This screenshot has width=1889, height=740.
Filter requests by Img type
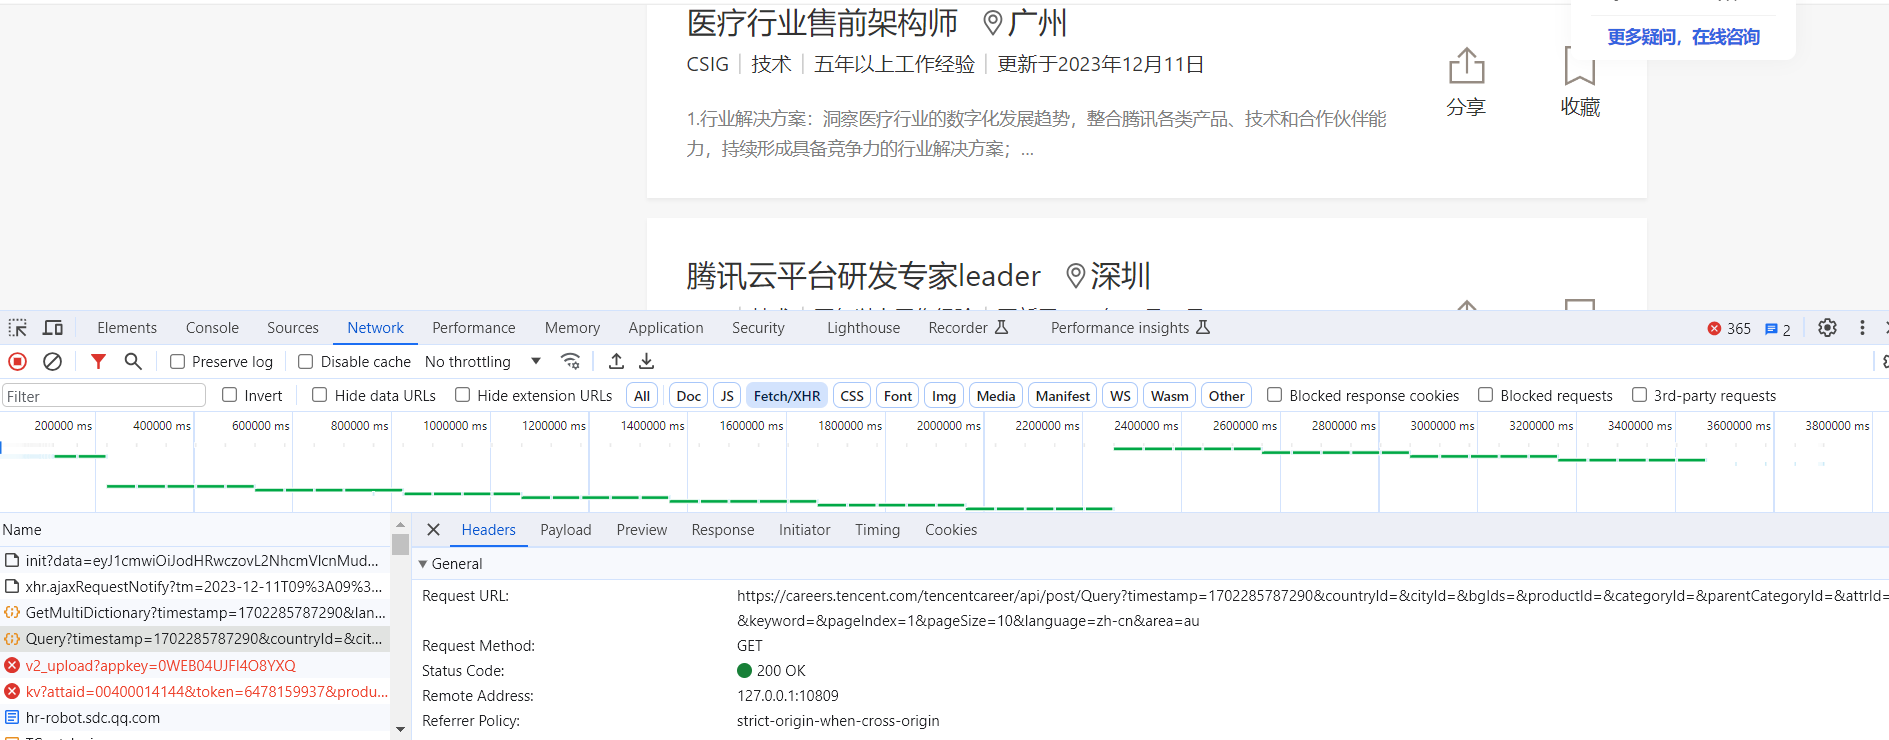[944, 396]
